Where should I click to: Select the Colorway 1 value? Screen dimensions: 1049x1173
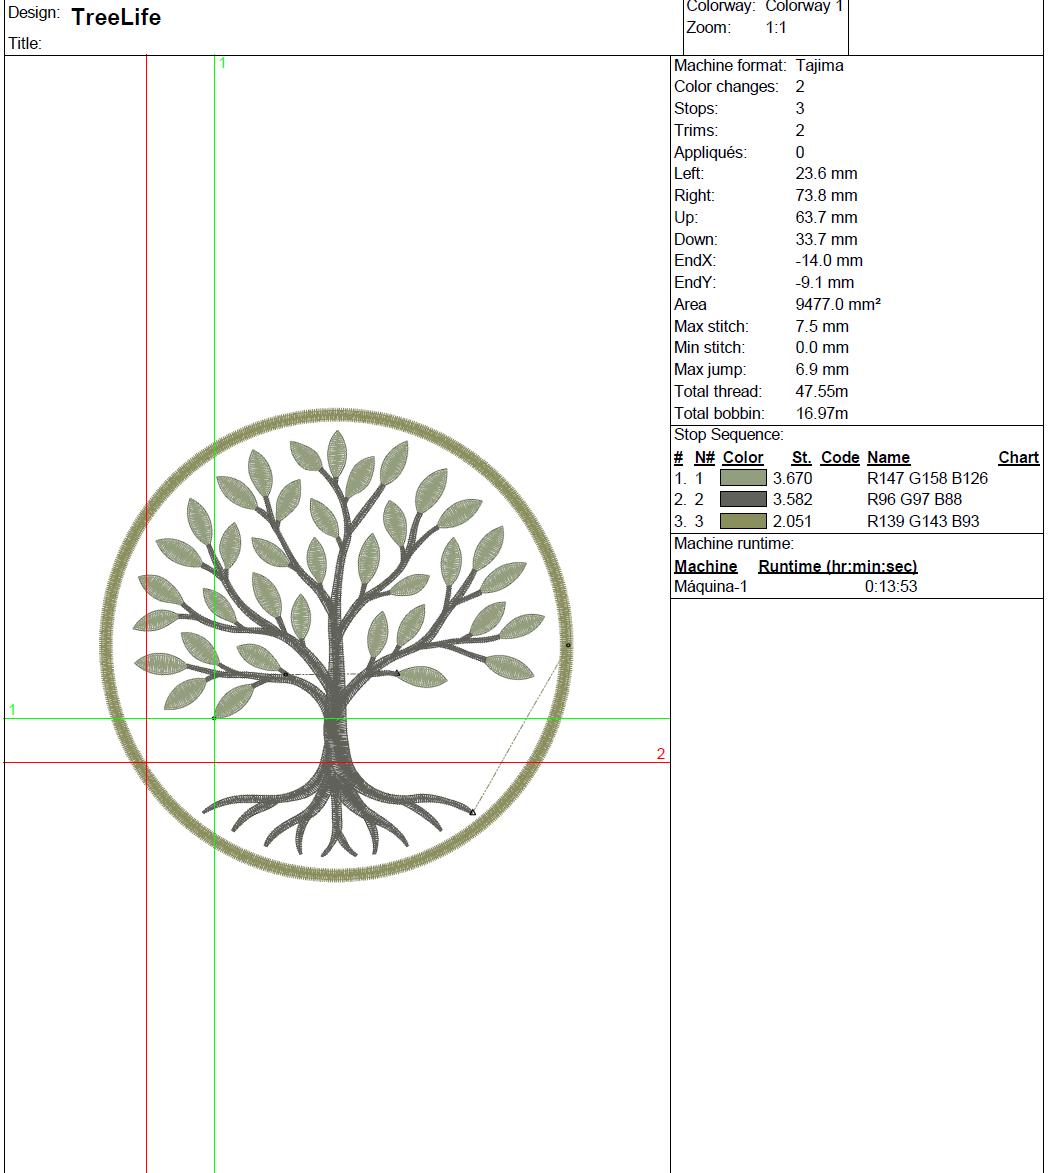coord(804,7)
